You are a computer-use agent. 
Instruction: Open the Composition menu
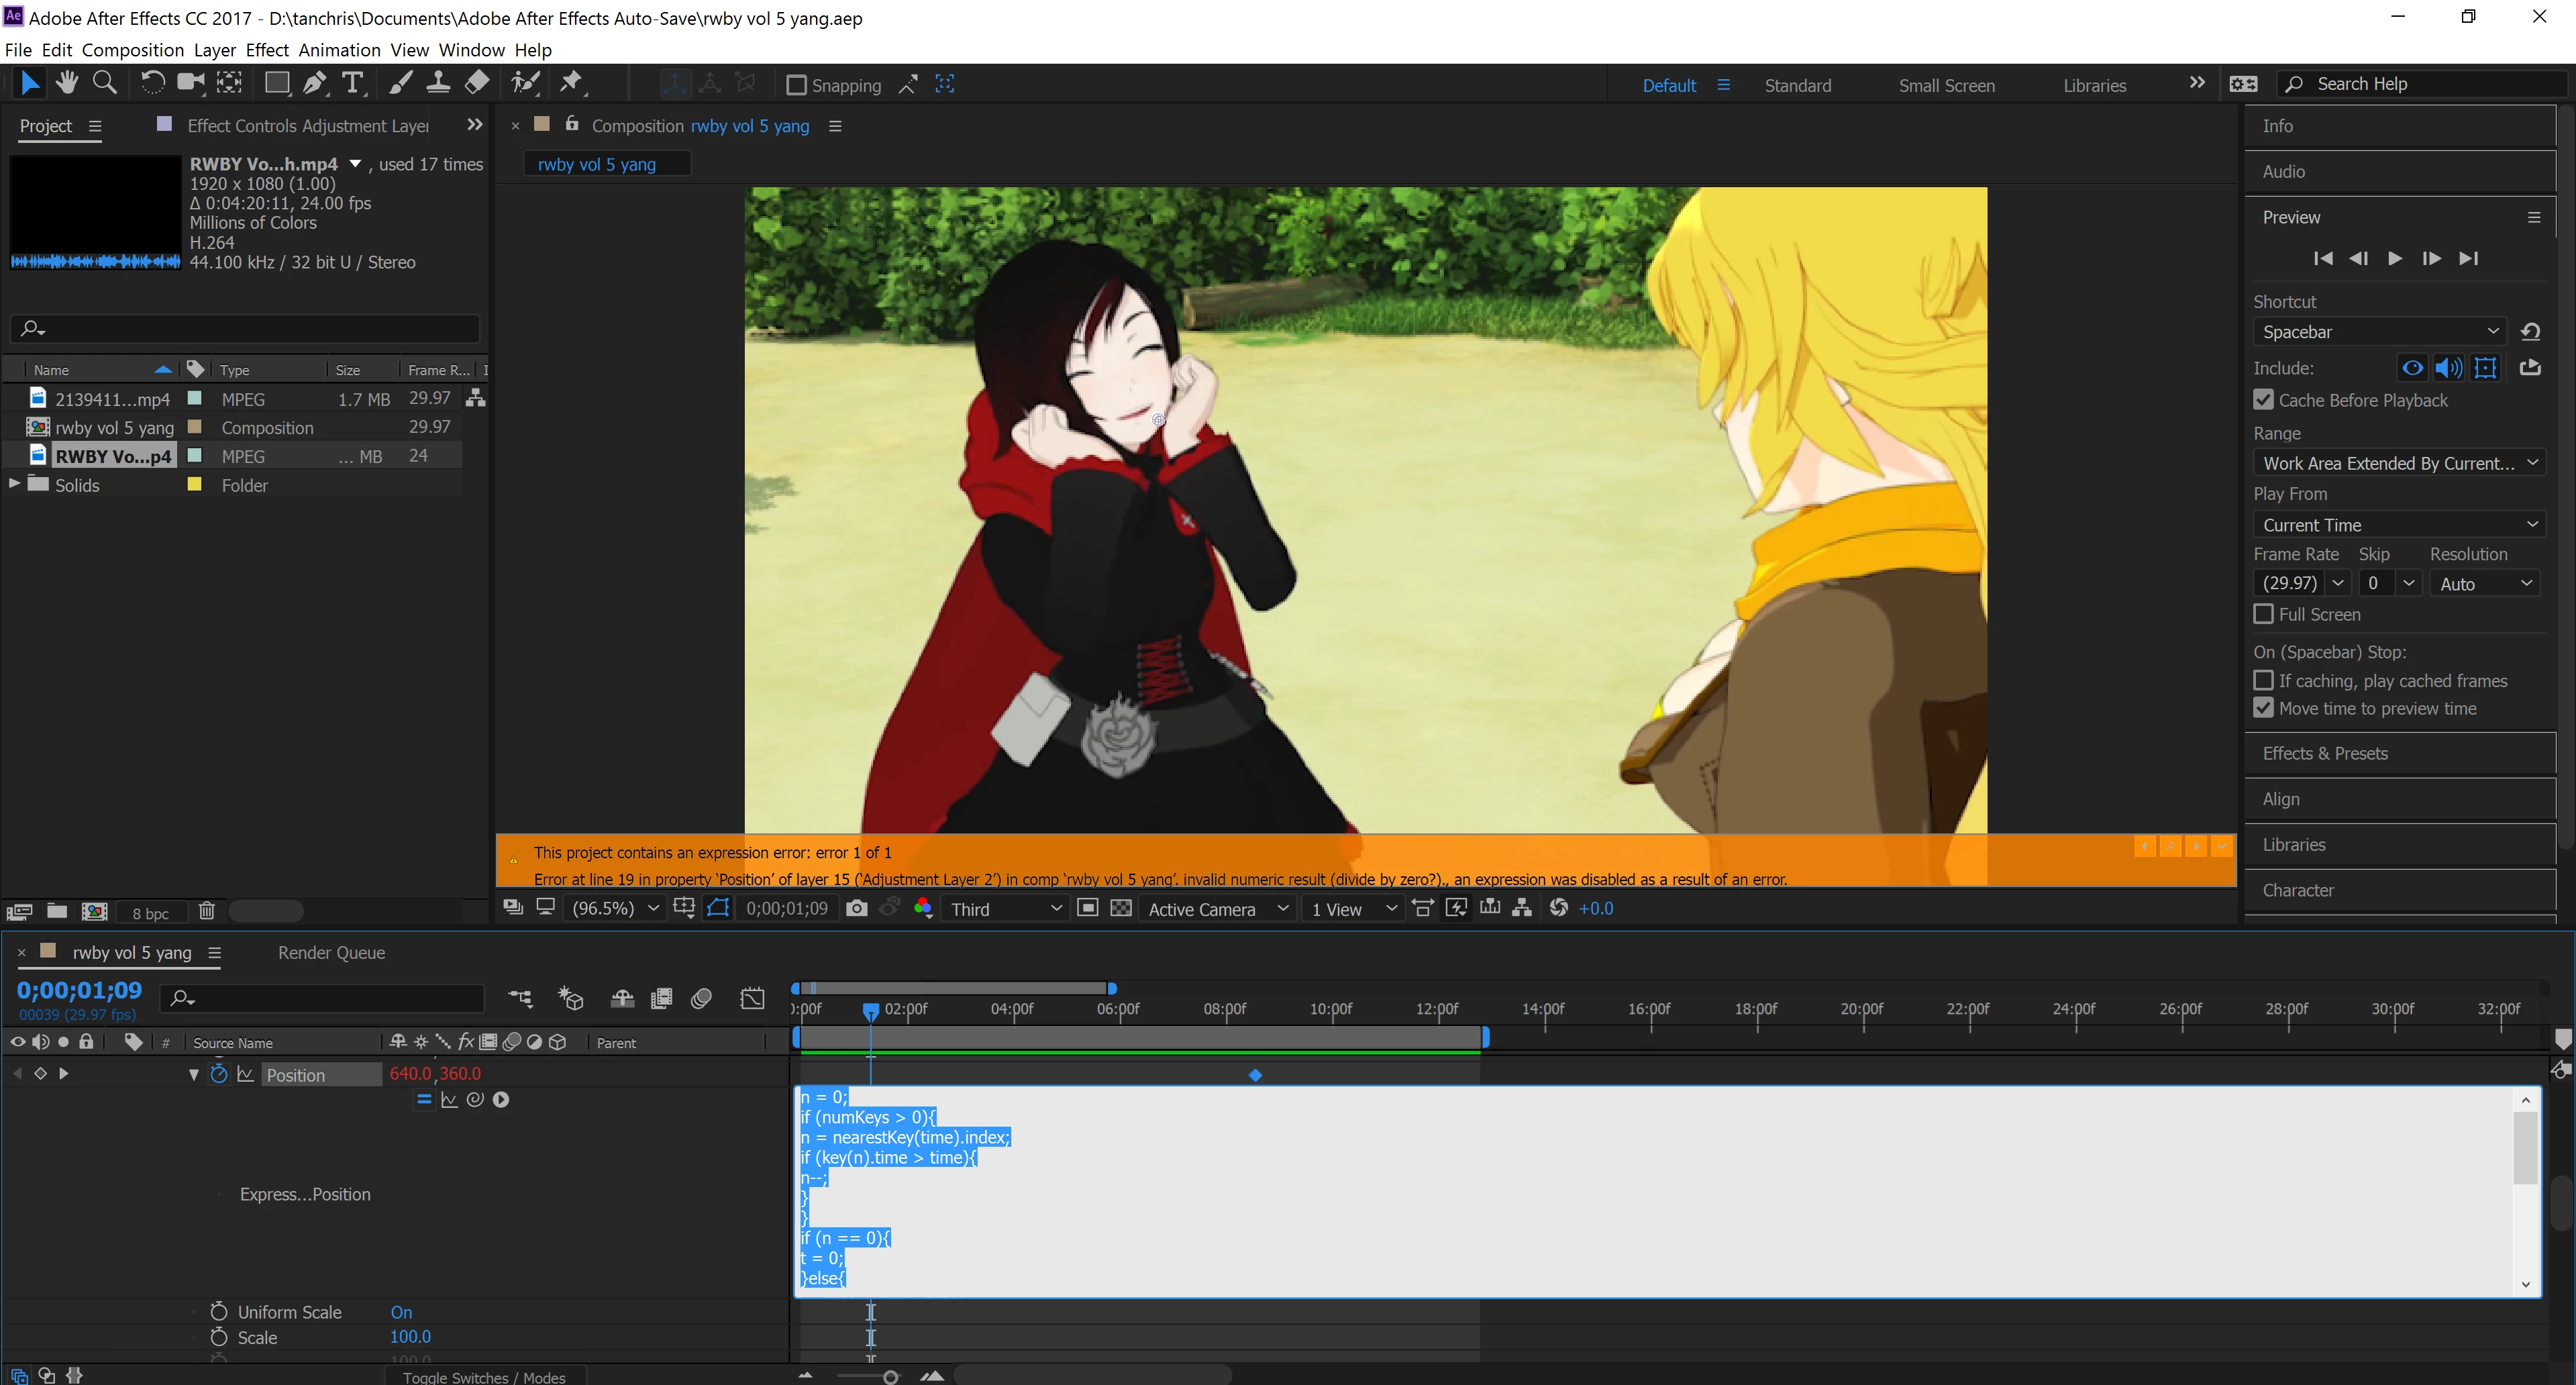click(132, 50)
